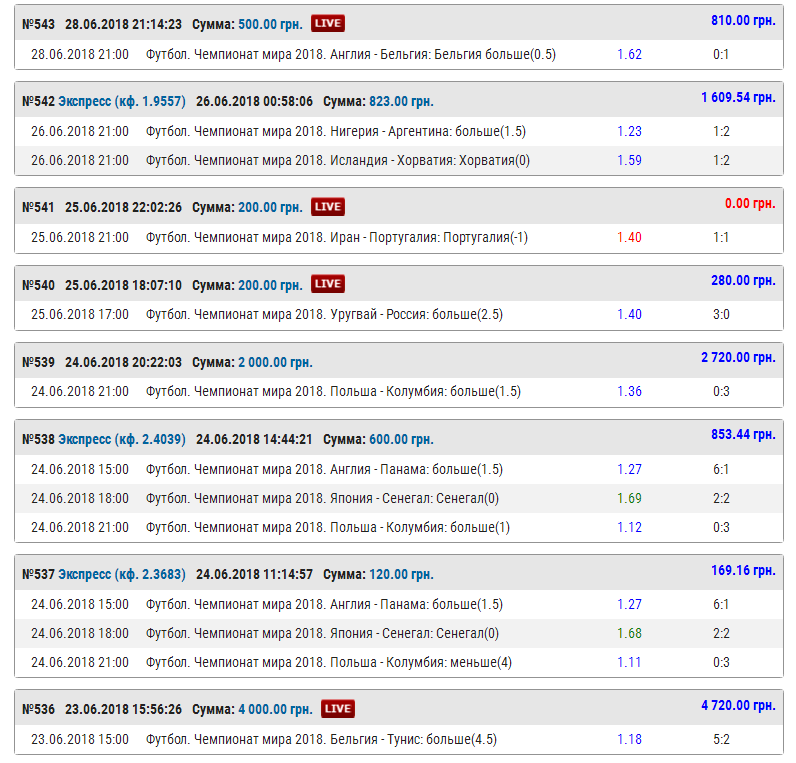Click Польша - Колумбия: больше(1.5) row
796x763 pixels.
coord(399,392)
